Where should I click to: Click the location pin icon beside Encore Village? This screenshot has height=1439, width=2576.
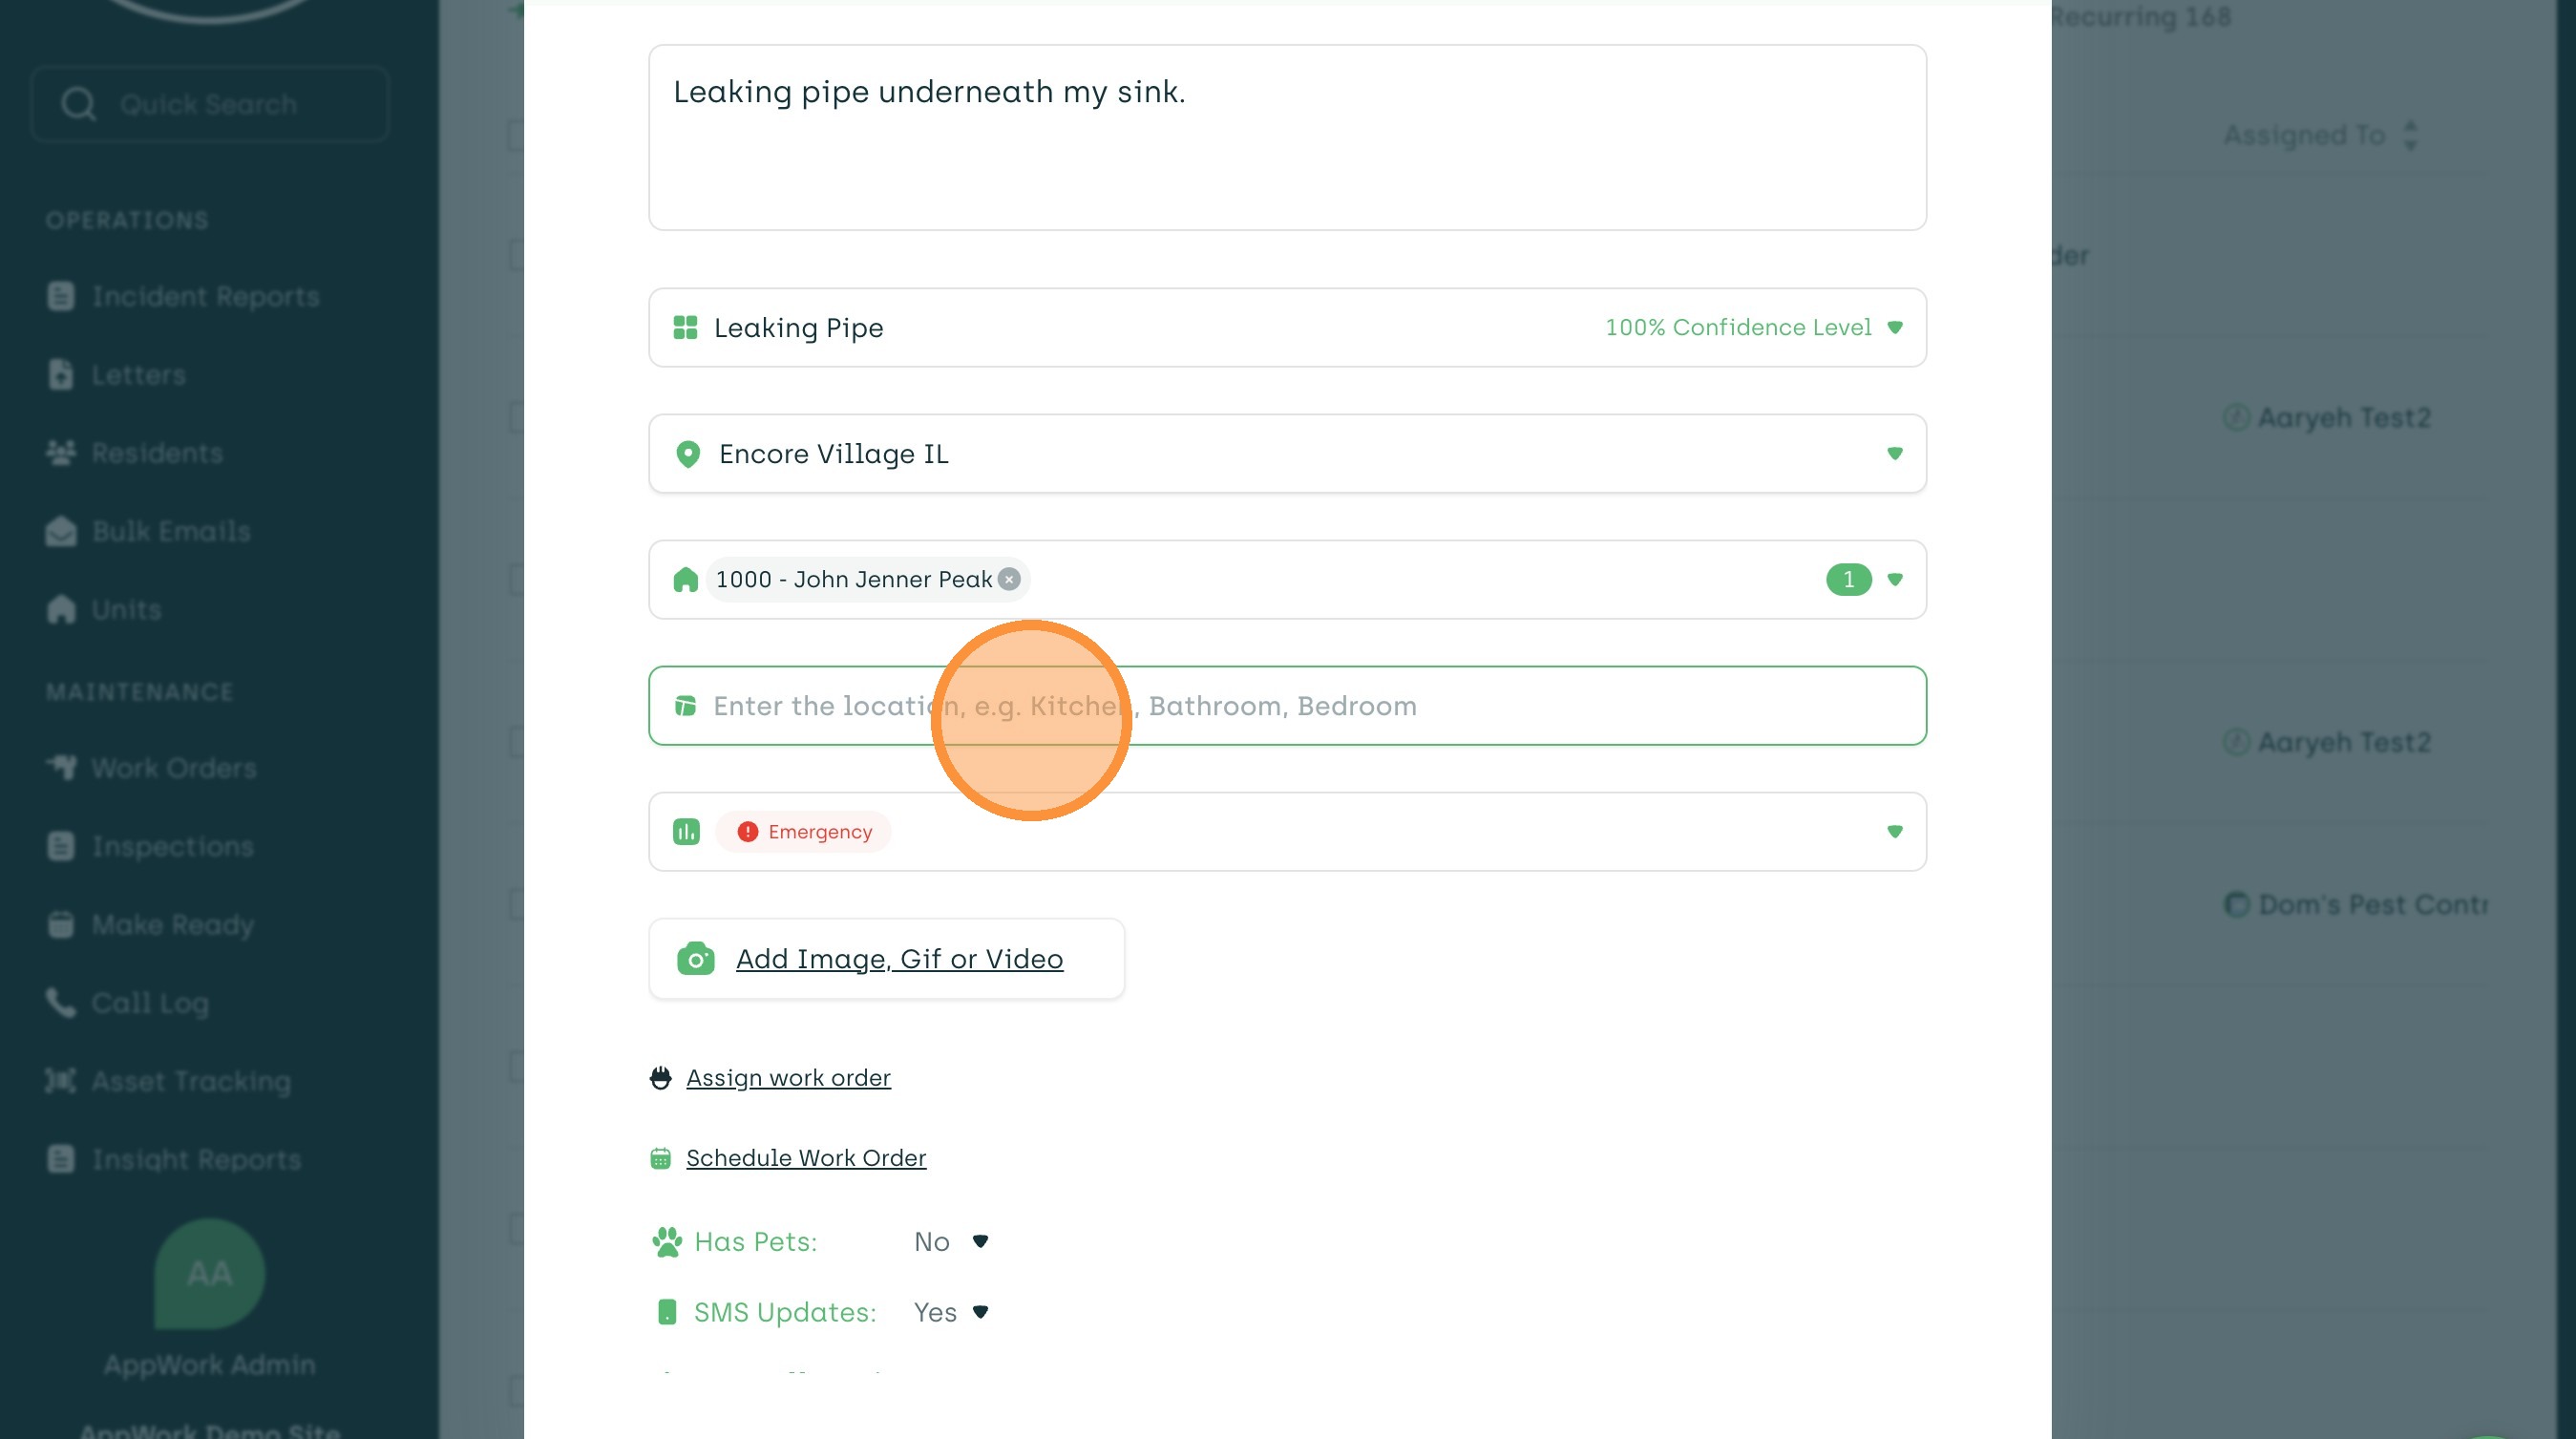click(688, 454)
